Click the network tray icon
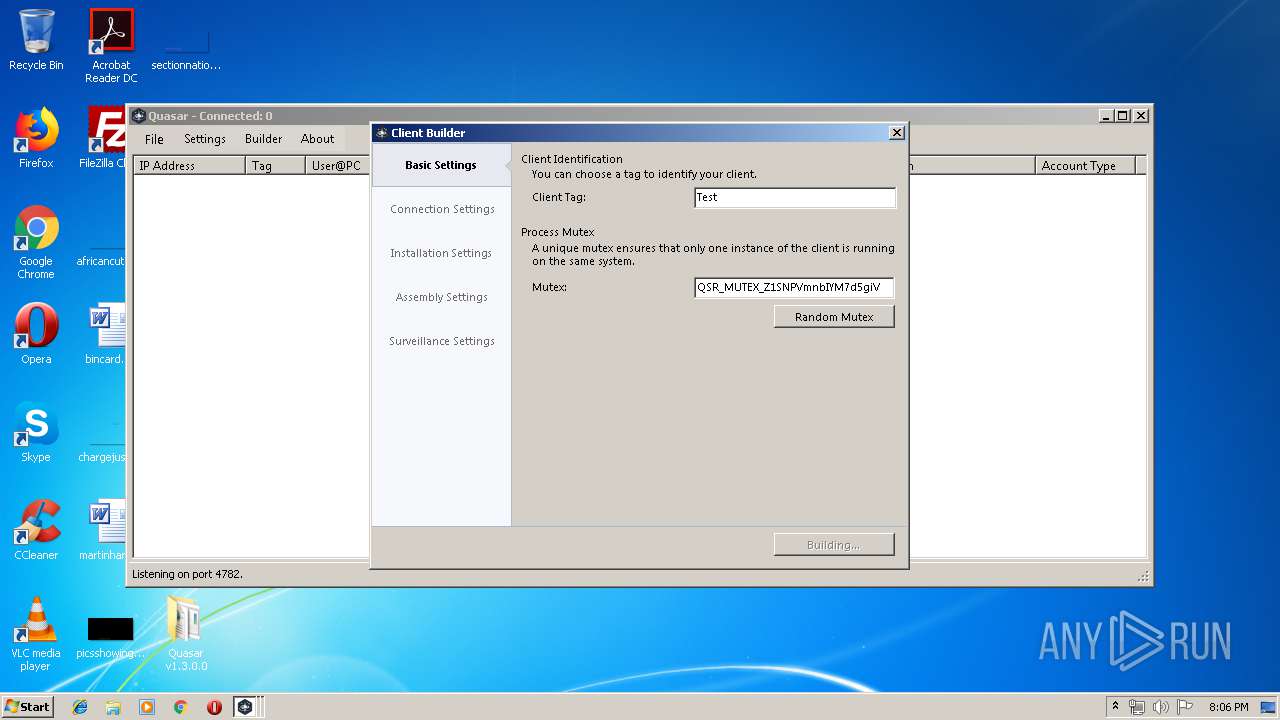Viewport: 1280px width, 720px height. [1137, 707]
